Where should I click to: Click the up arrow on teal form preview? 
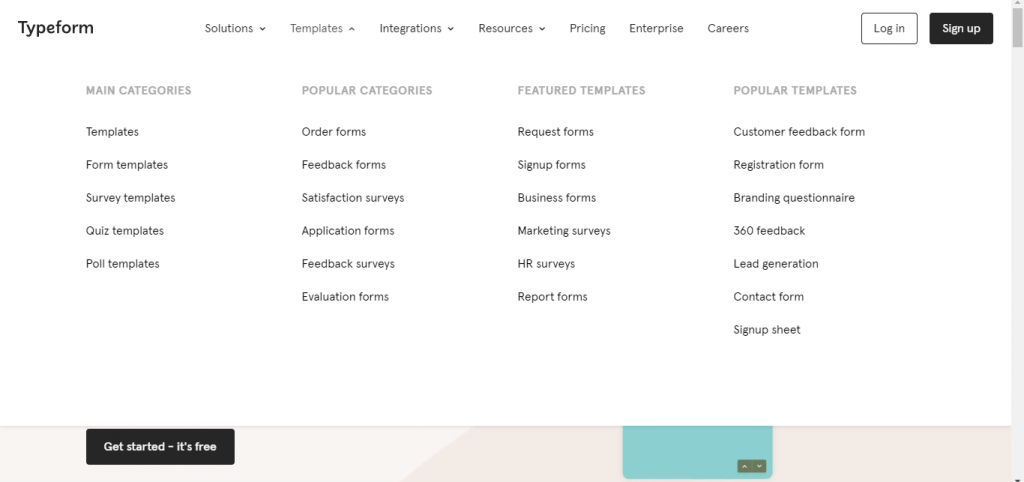744,466
